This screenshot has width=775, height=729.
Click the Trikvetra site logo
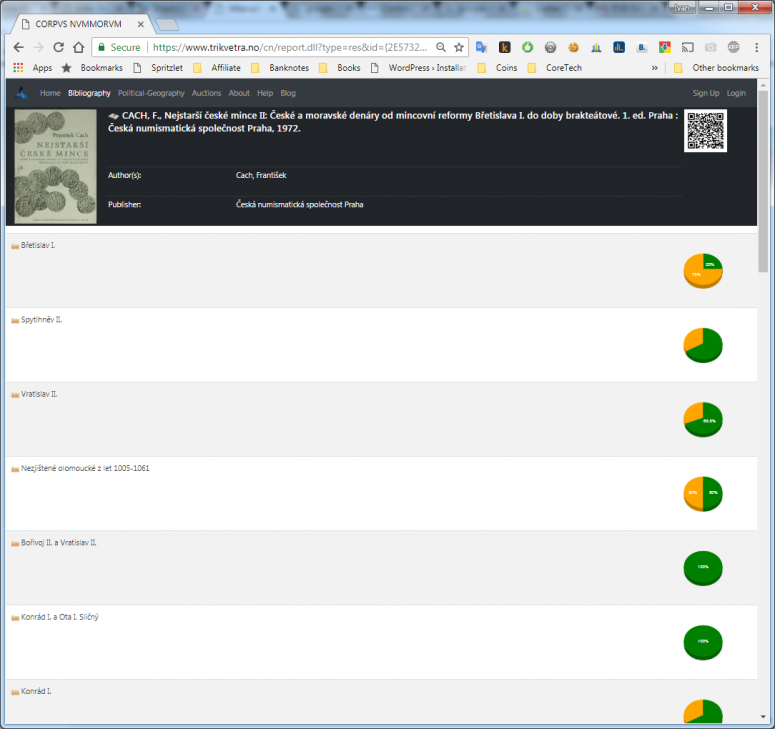click(x=21, y=93)
